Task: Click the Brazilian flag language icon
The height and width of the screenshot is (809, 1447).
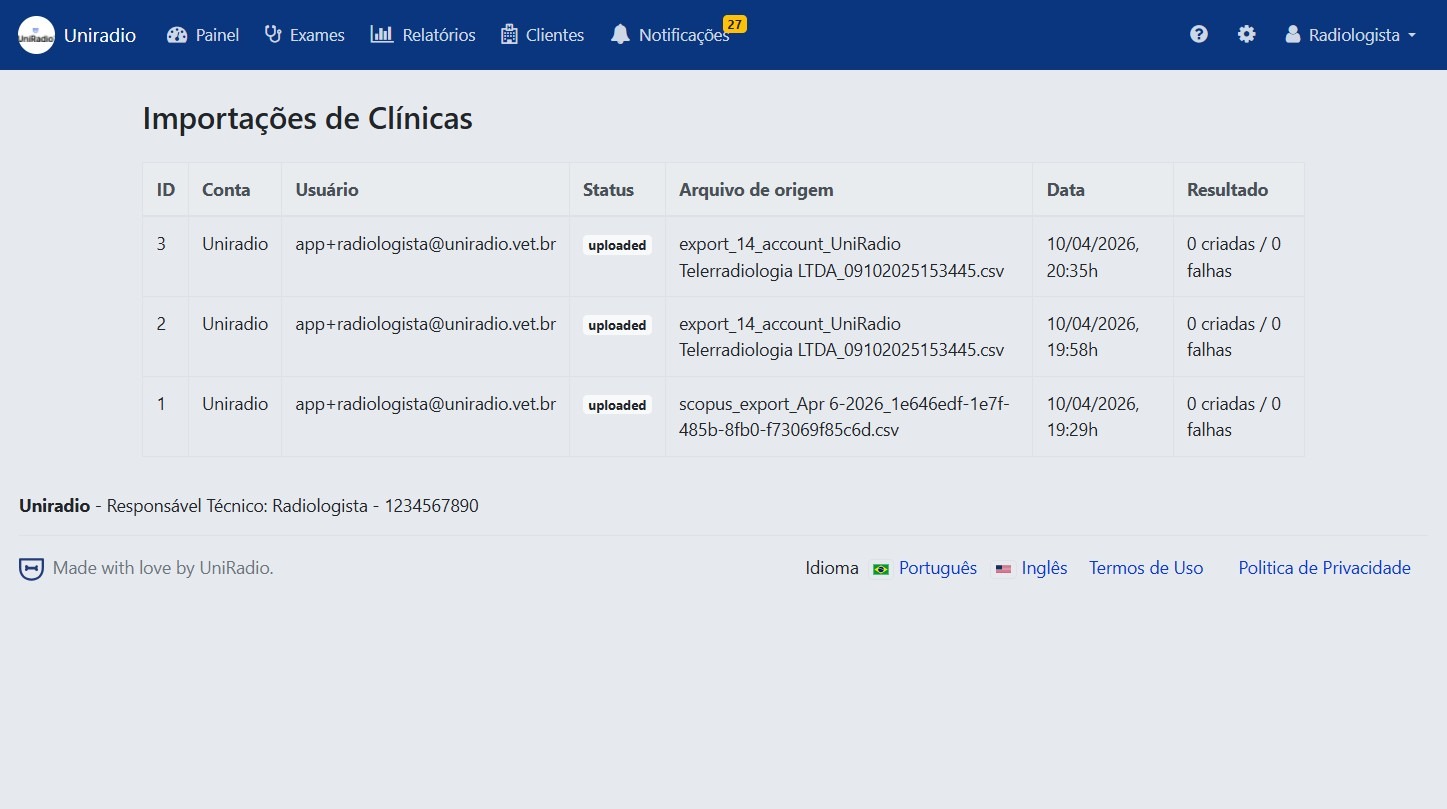Action: pos(880,568)
